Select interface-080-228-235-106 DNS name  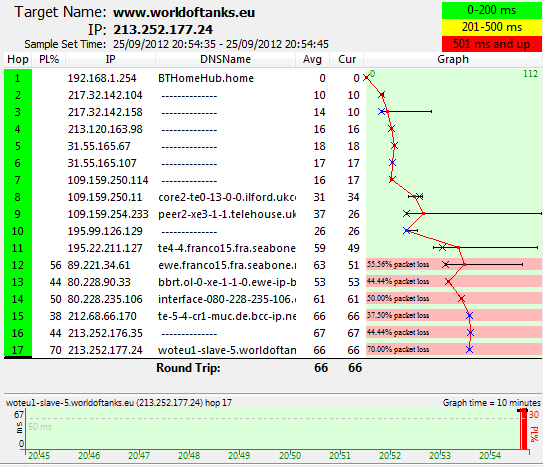coord(227,299)
